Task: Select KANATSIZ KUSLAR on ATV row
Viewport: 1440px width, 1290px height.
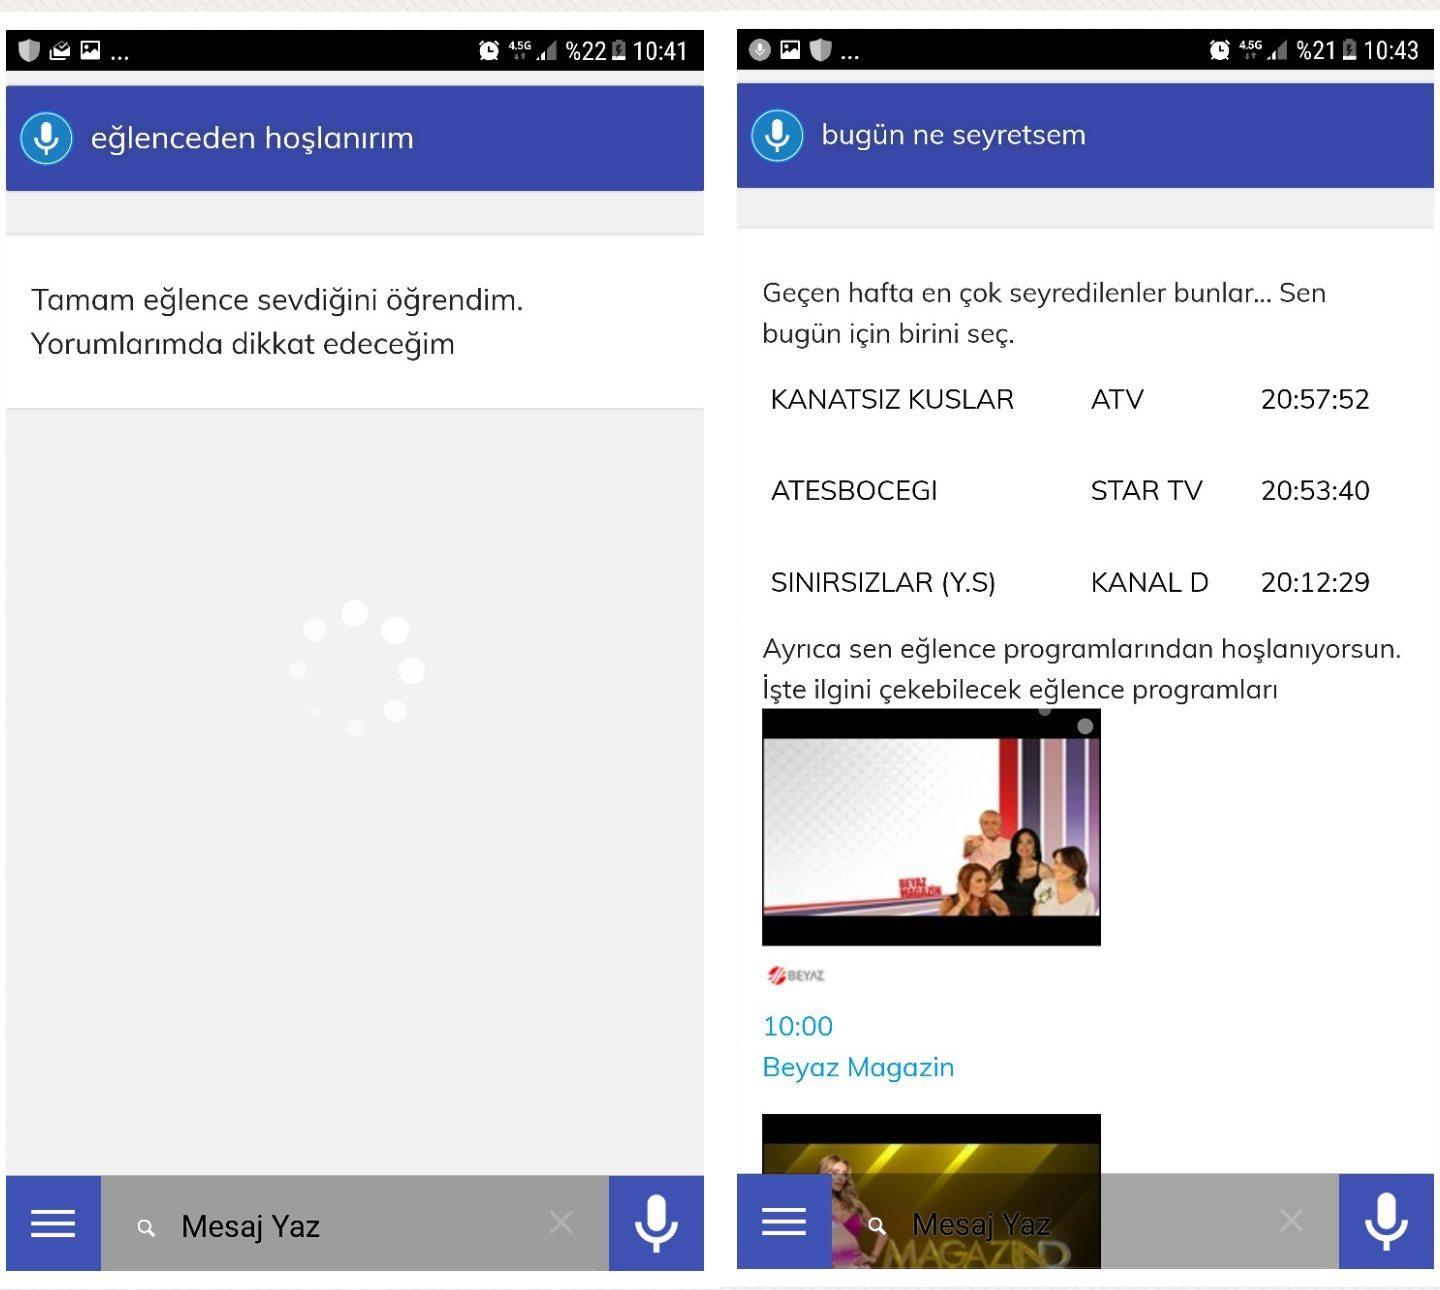Action: [892, 400]
